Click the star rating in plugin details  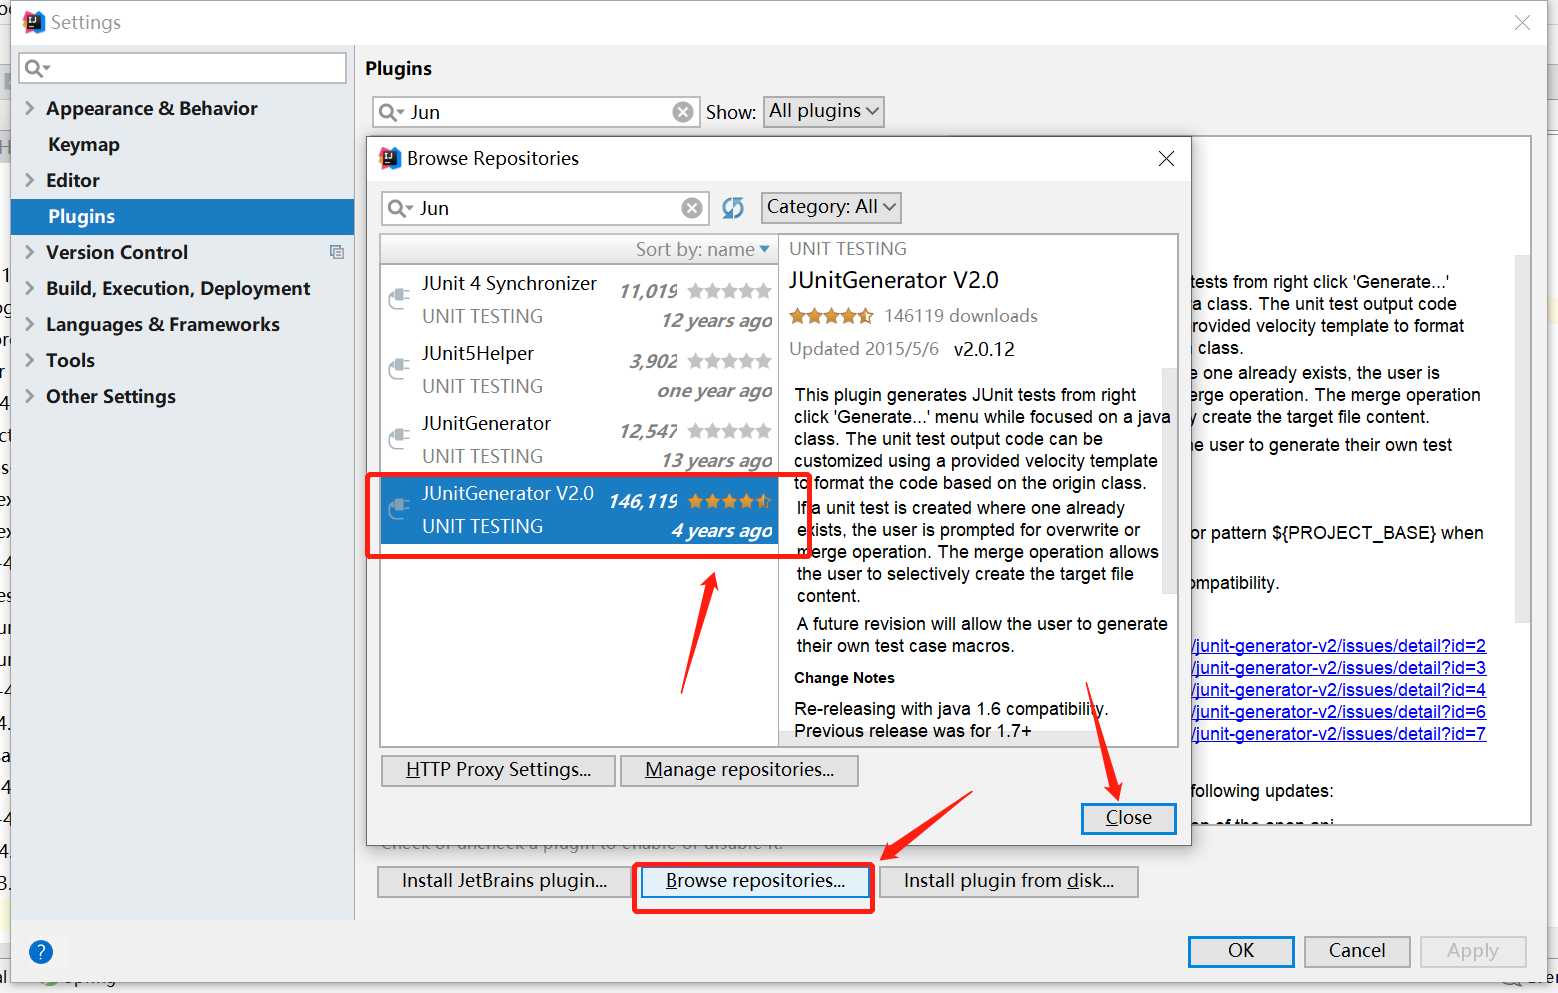[831, 316]
